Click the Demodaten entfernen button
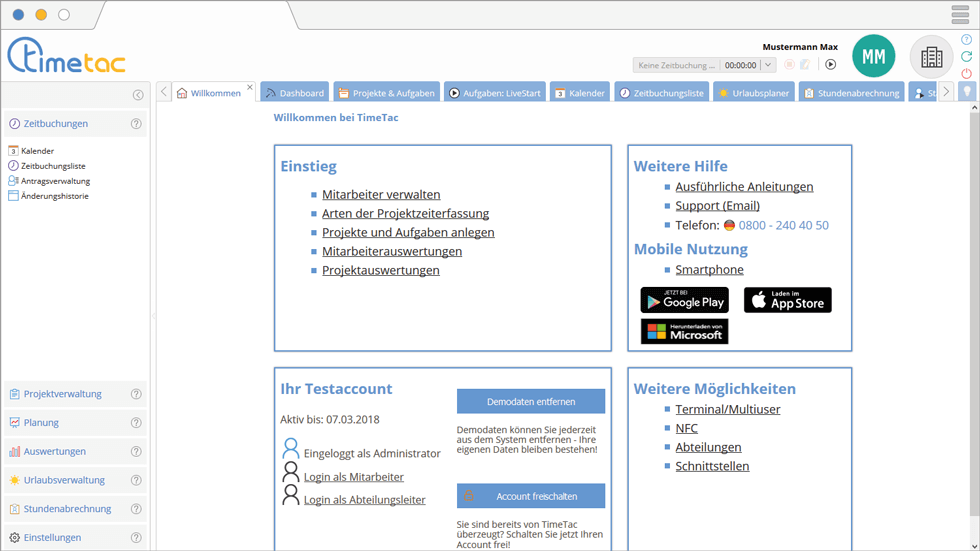Image resolution: width=980 pixels, height=551 pixels. (530, 401)
